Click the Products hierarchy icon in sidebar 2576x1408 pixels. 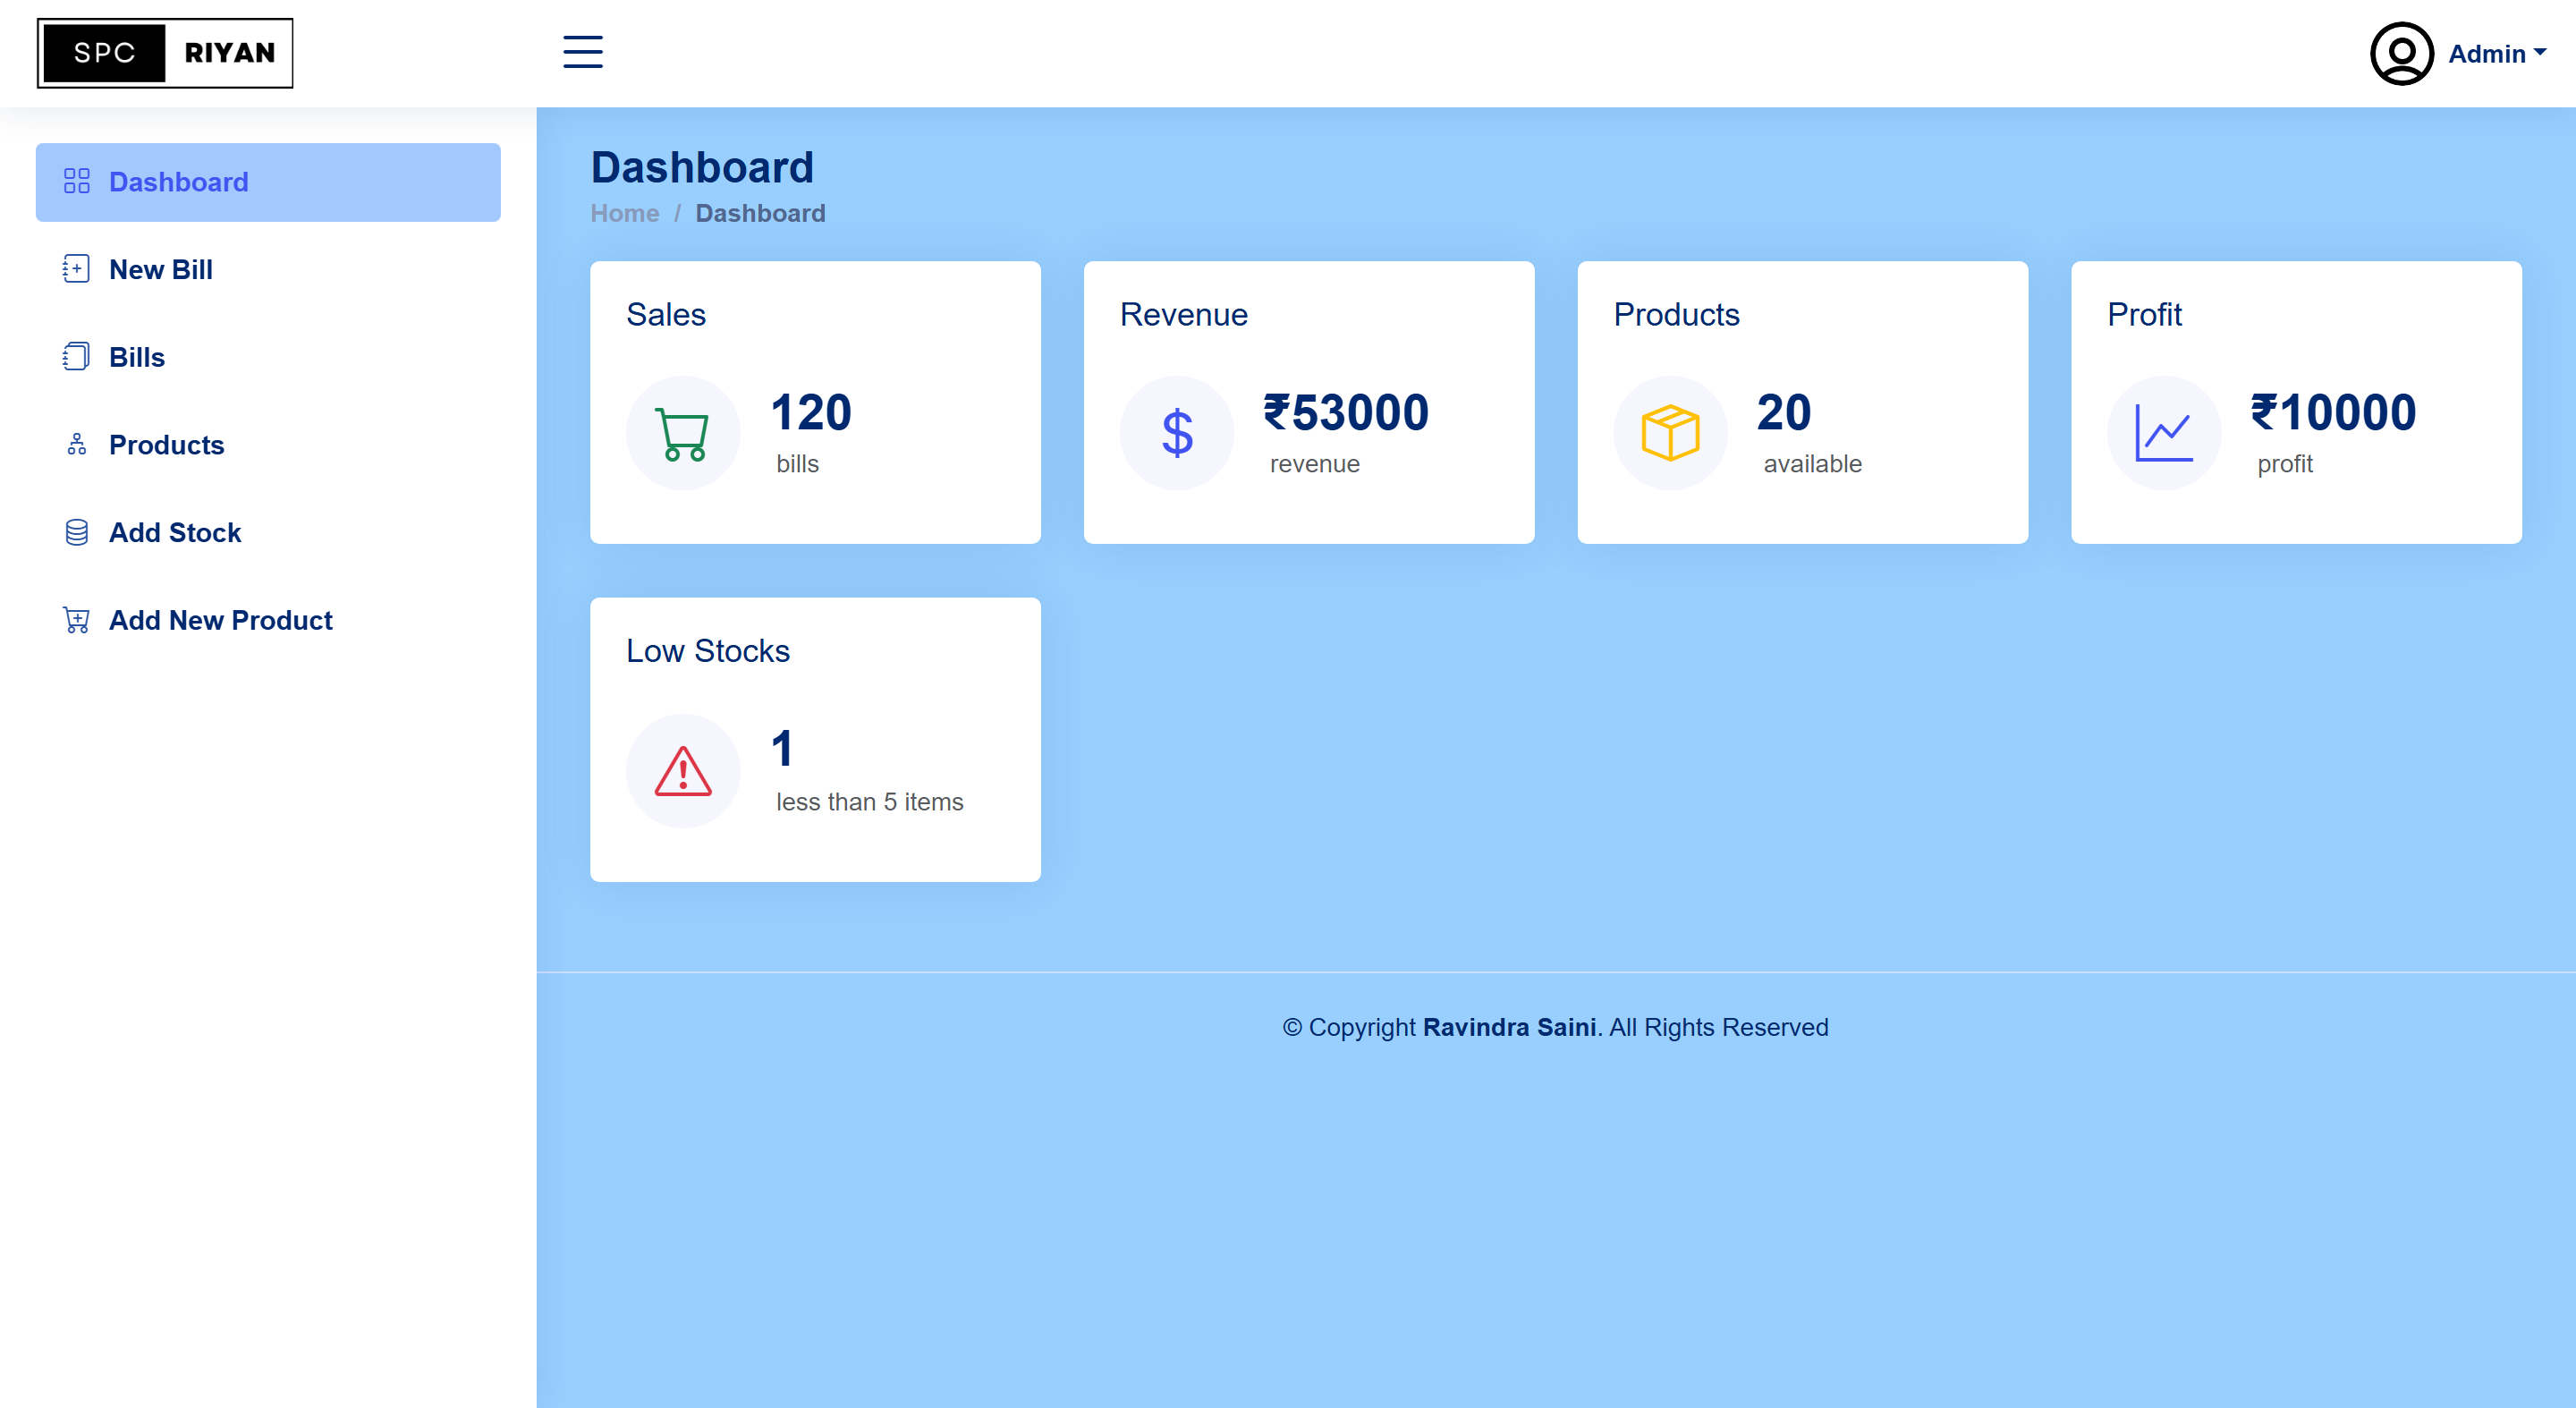(76, 445)
